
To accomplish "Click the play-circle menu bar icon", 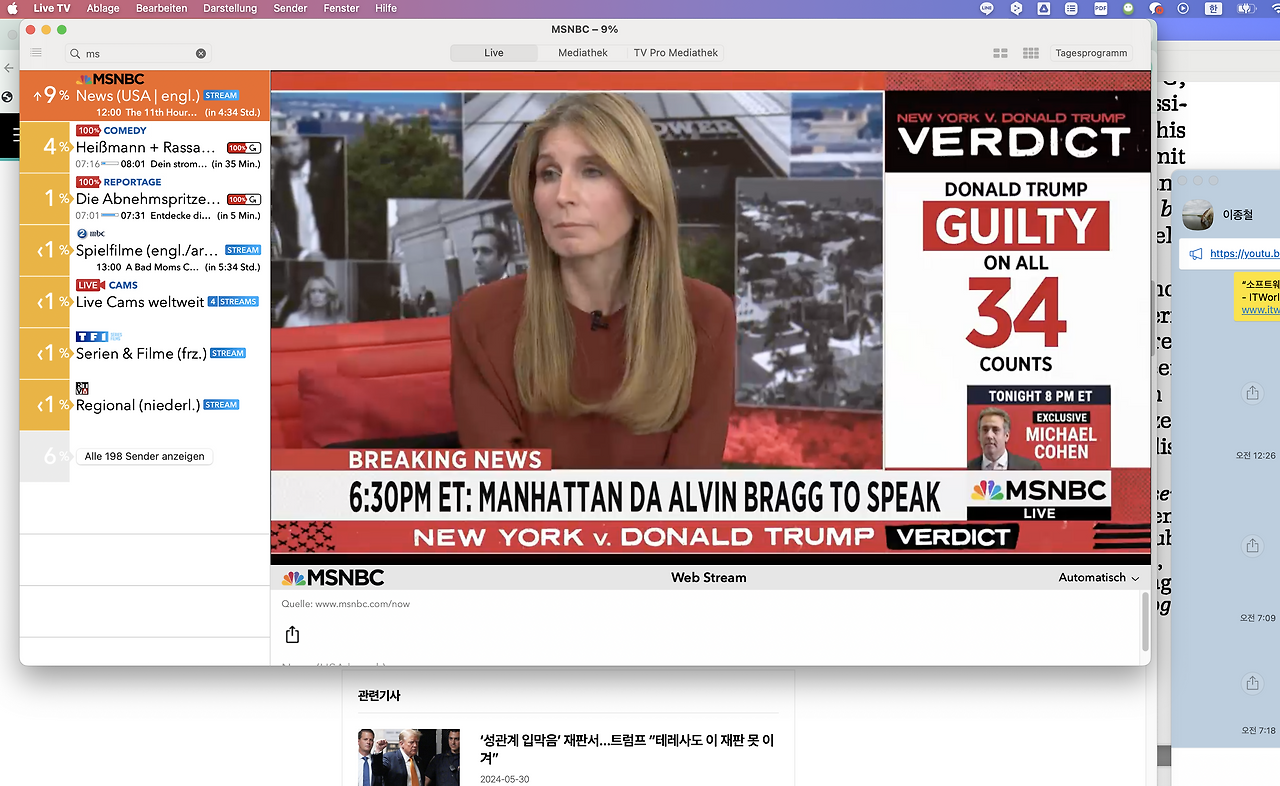I will (1183, 8).
